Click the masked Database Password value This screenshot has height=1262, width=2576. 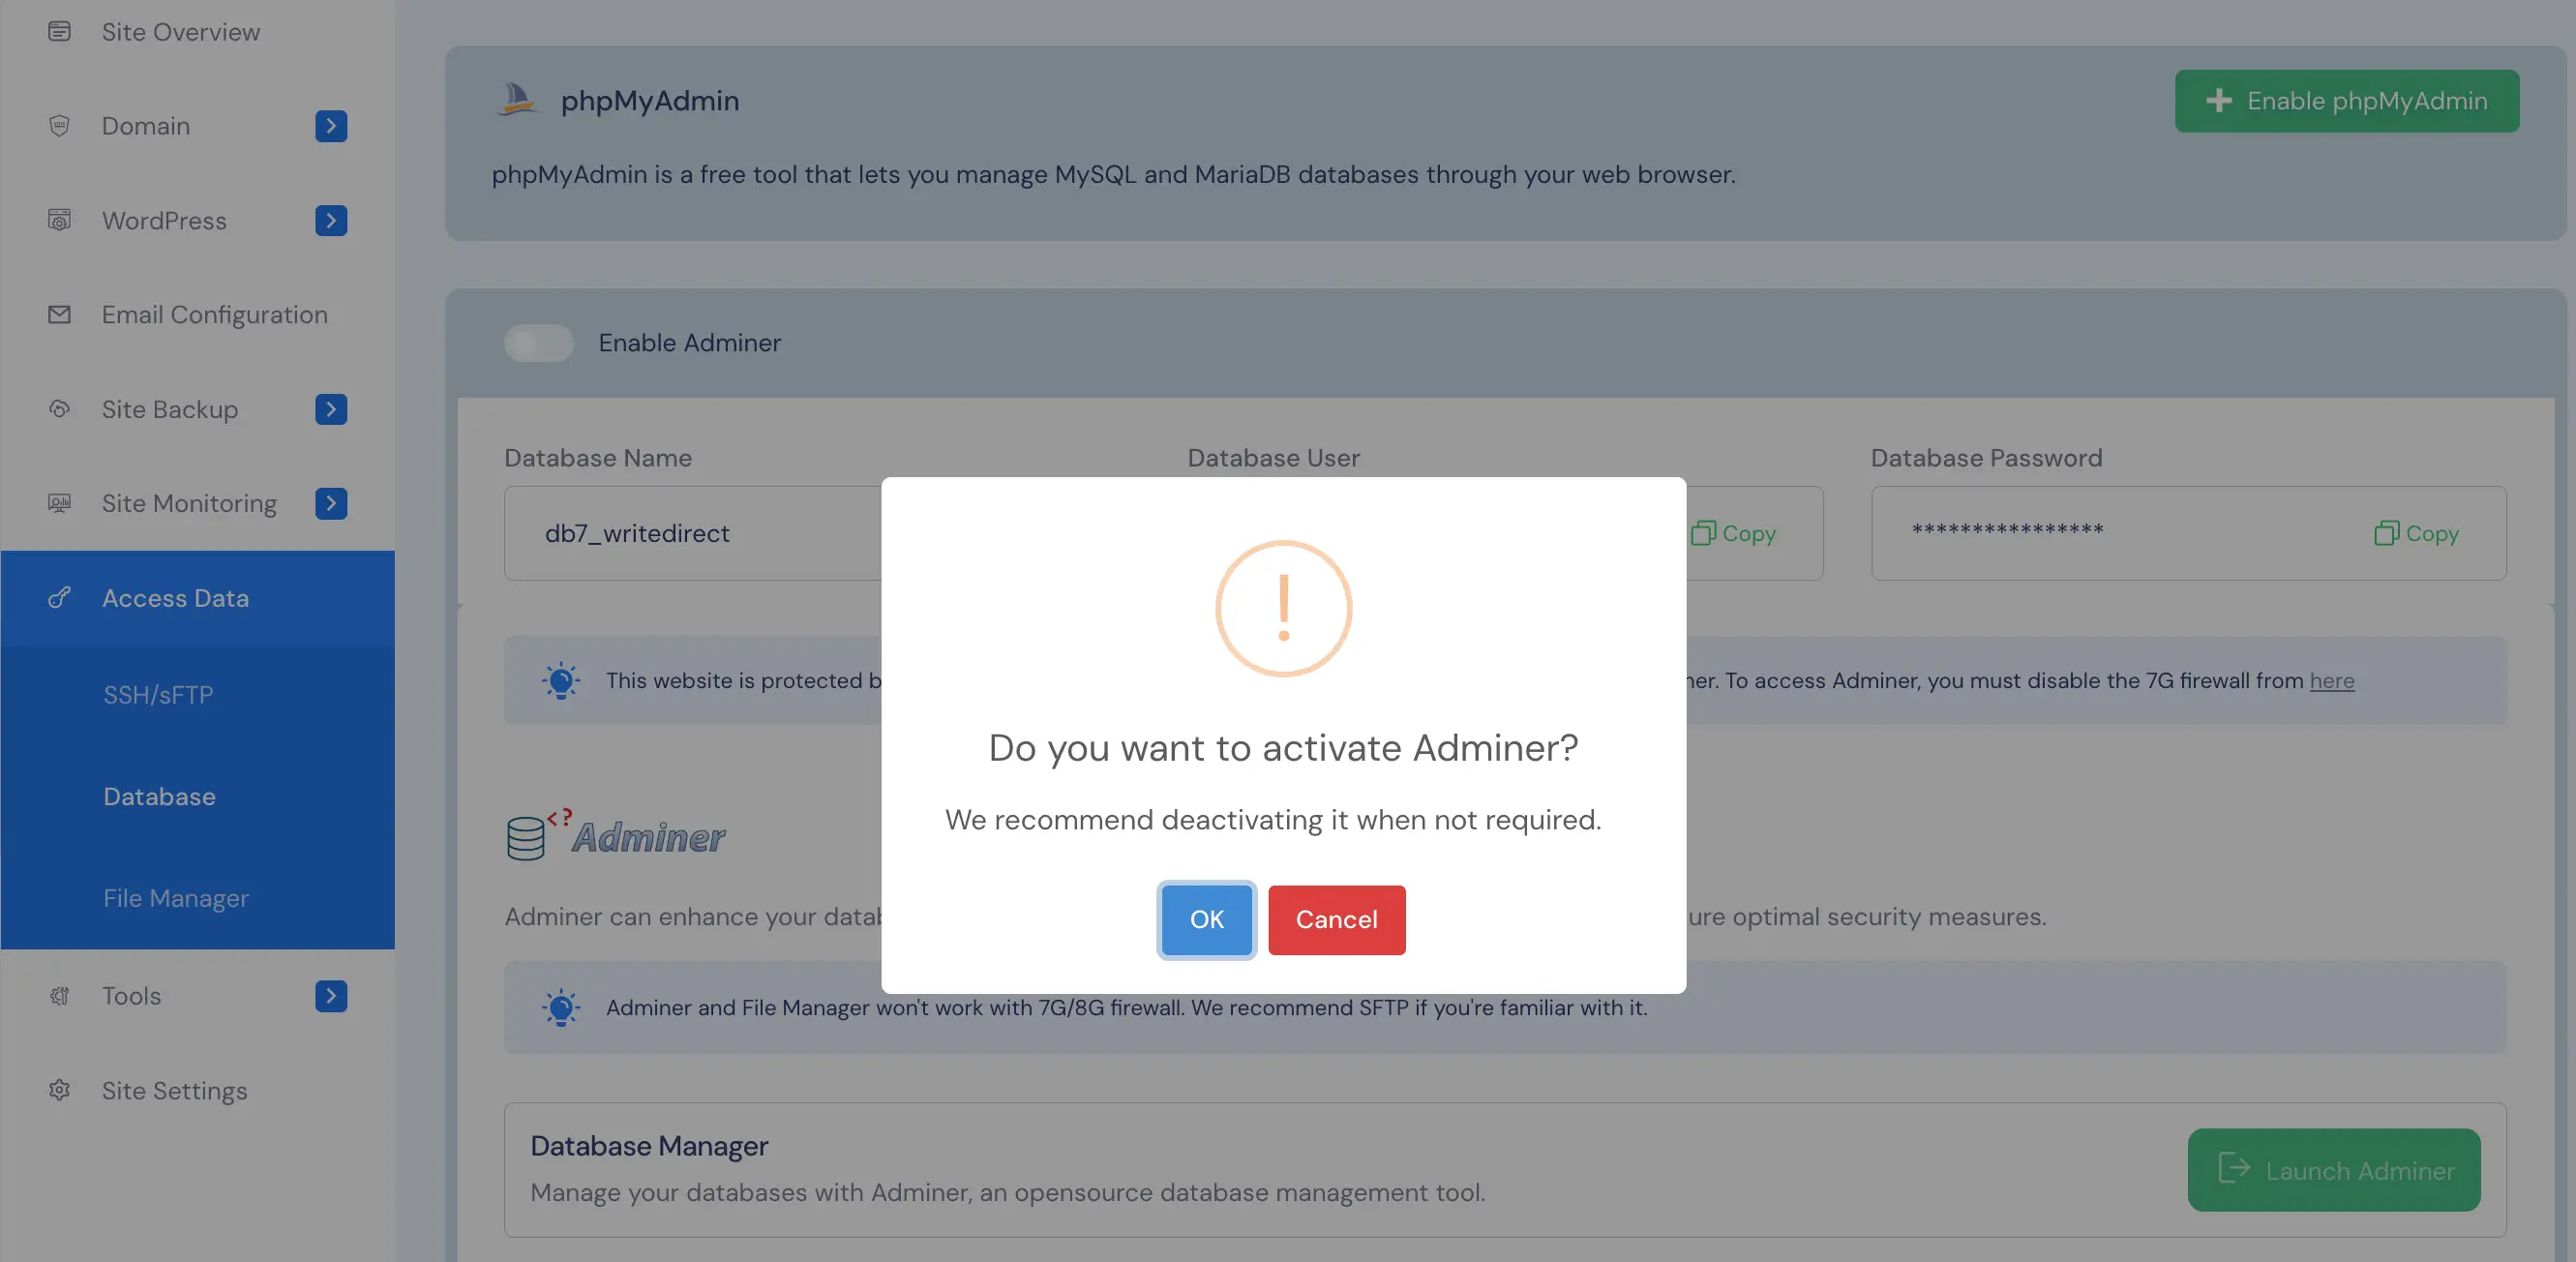tap(2007, 531)
